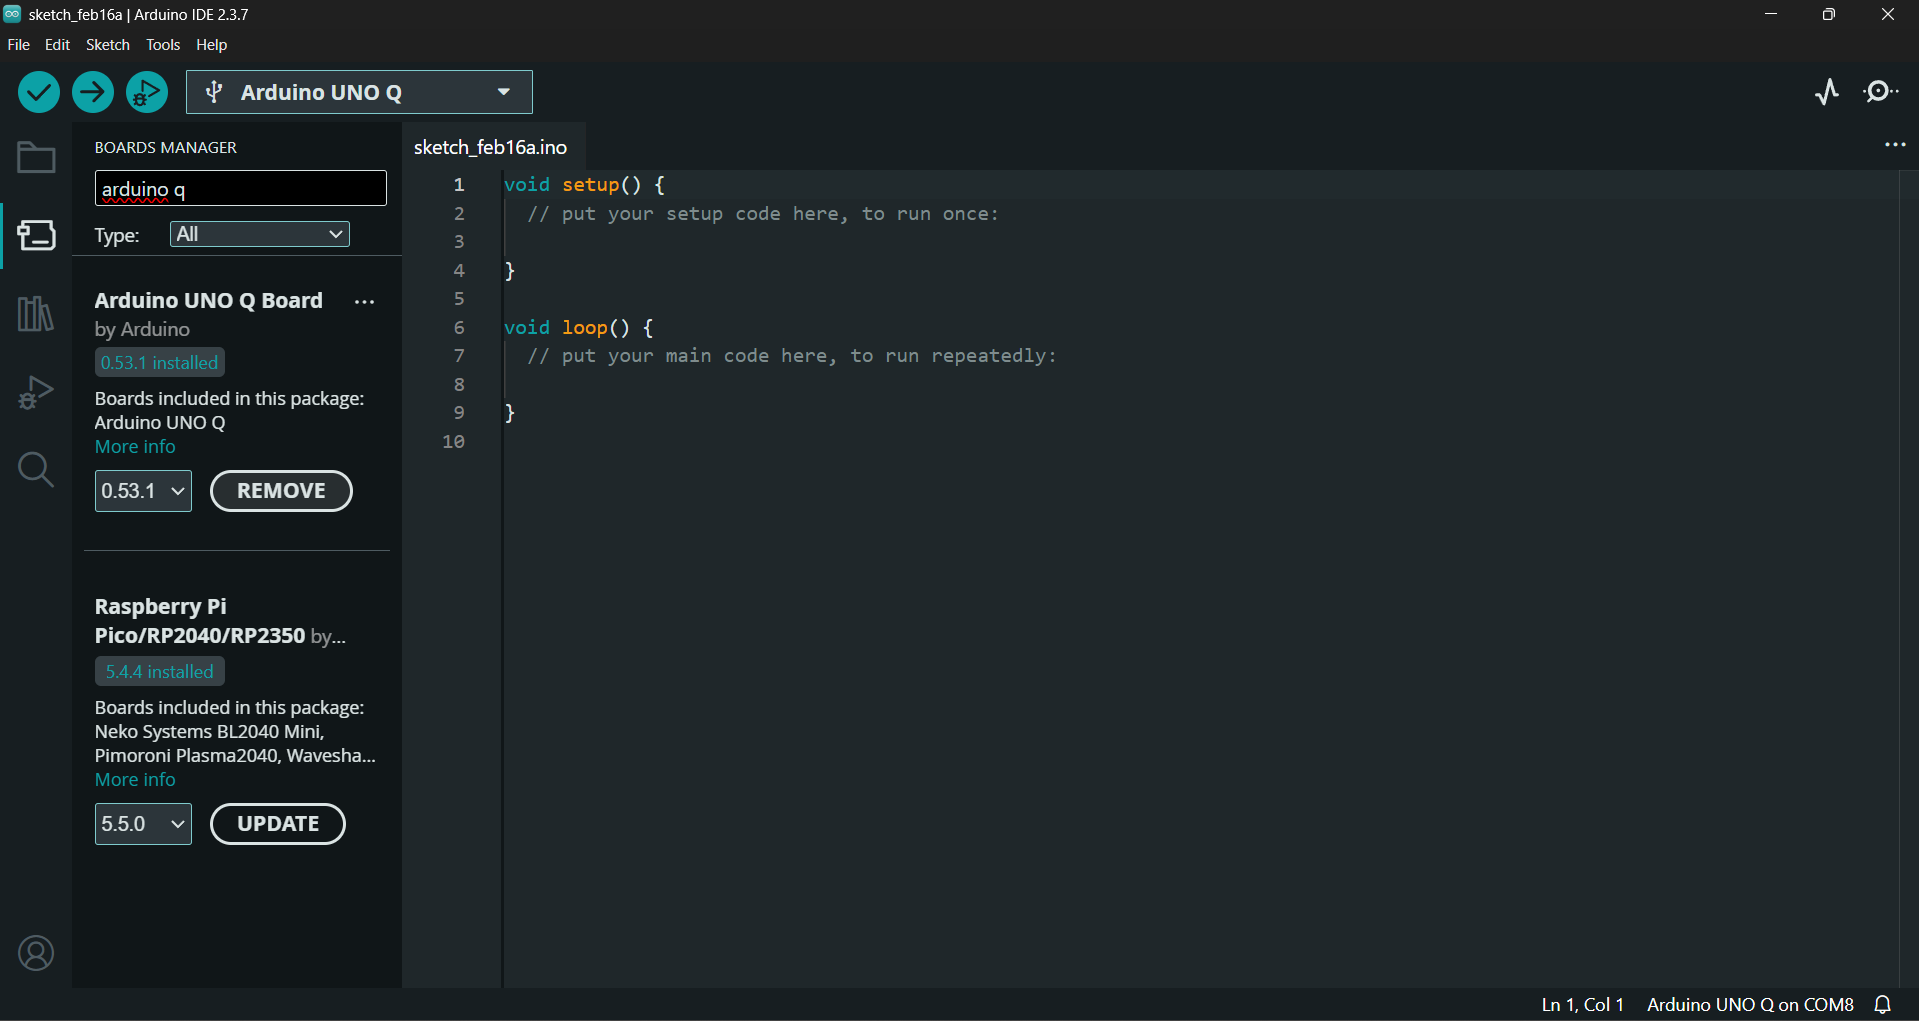
Task: Update the Raspberry Pi Pico package
Action: (x=278, y=824)
